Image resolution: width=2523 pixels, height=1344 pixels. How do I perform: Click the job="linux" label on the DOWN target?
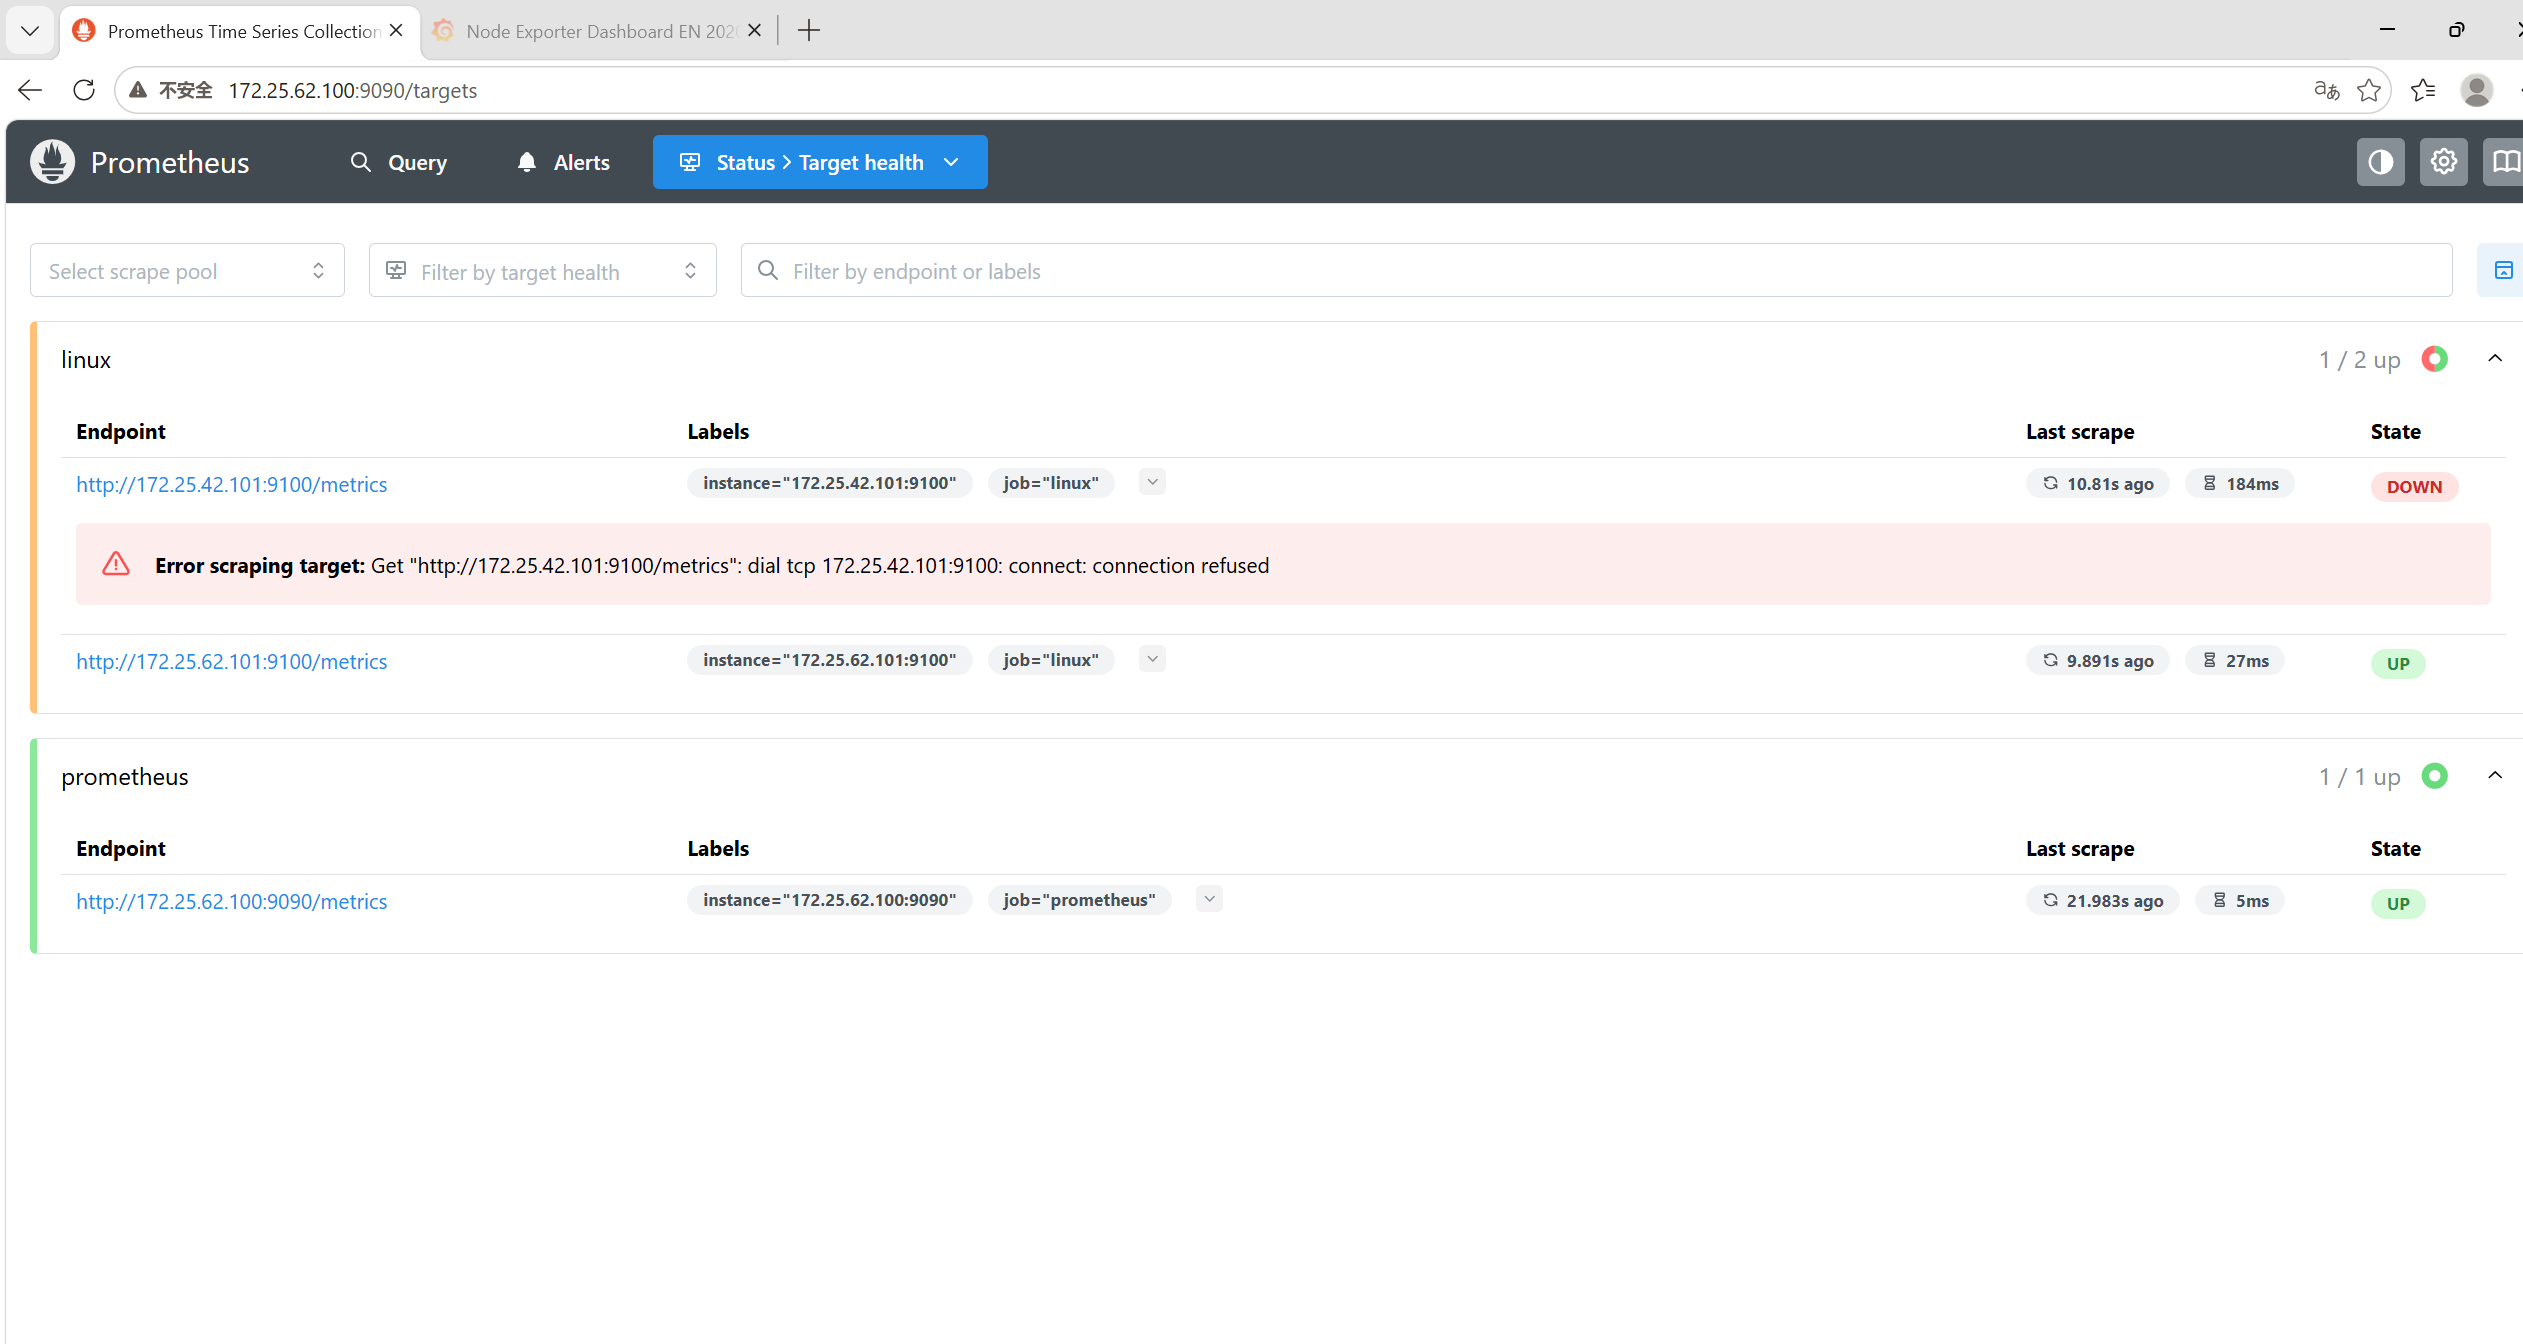pos(1051,483)
